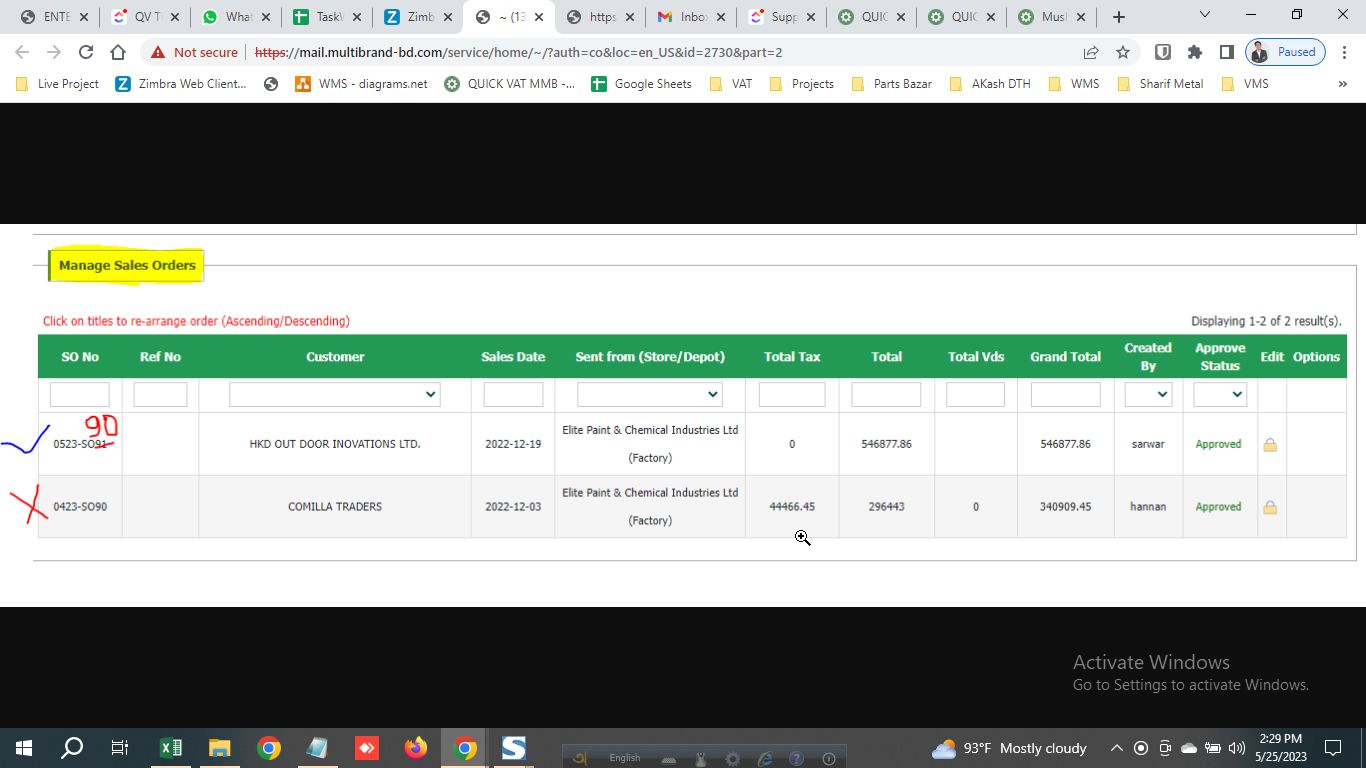
Task: Click the Ref No filter input
Action: [160, 394]
